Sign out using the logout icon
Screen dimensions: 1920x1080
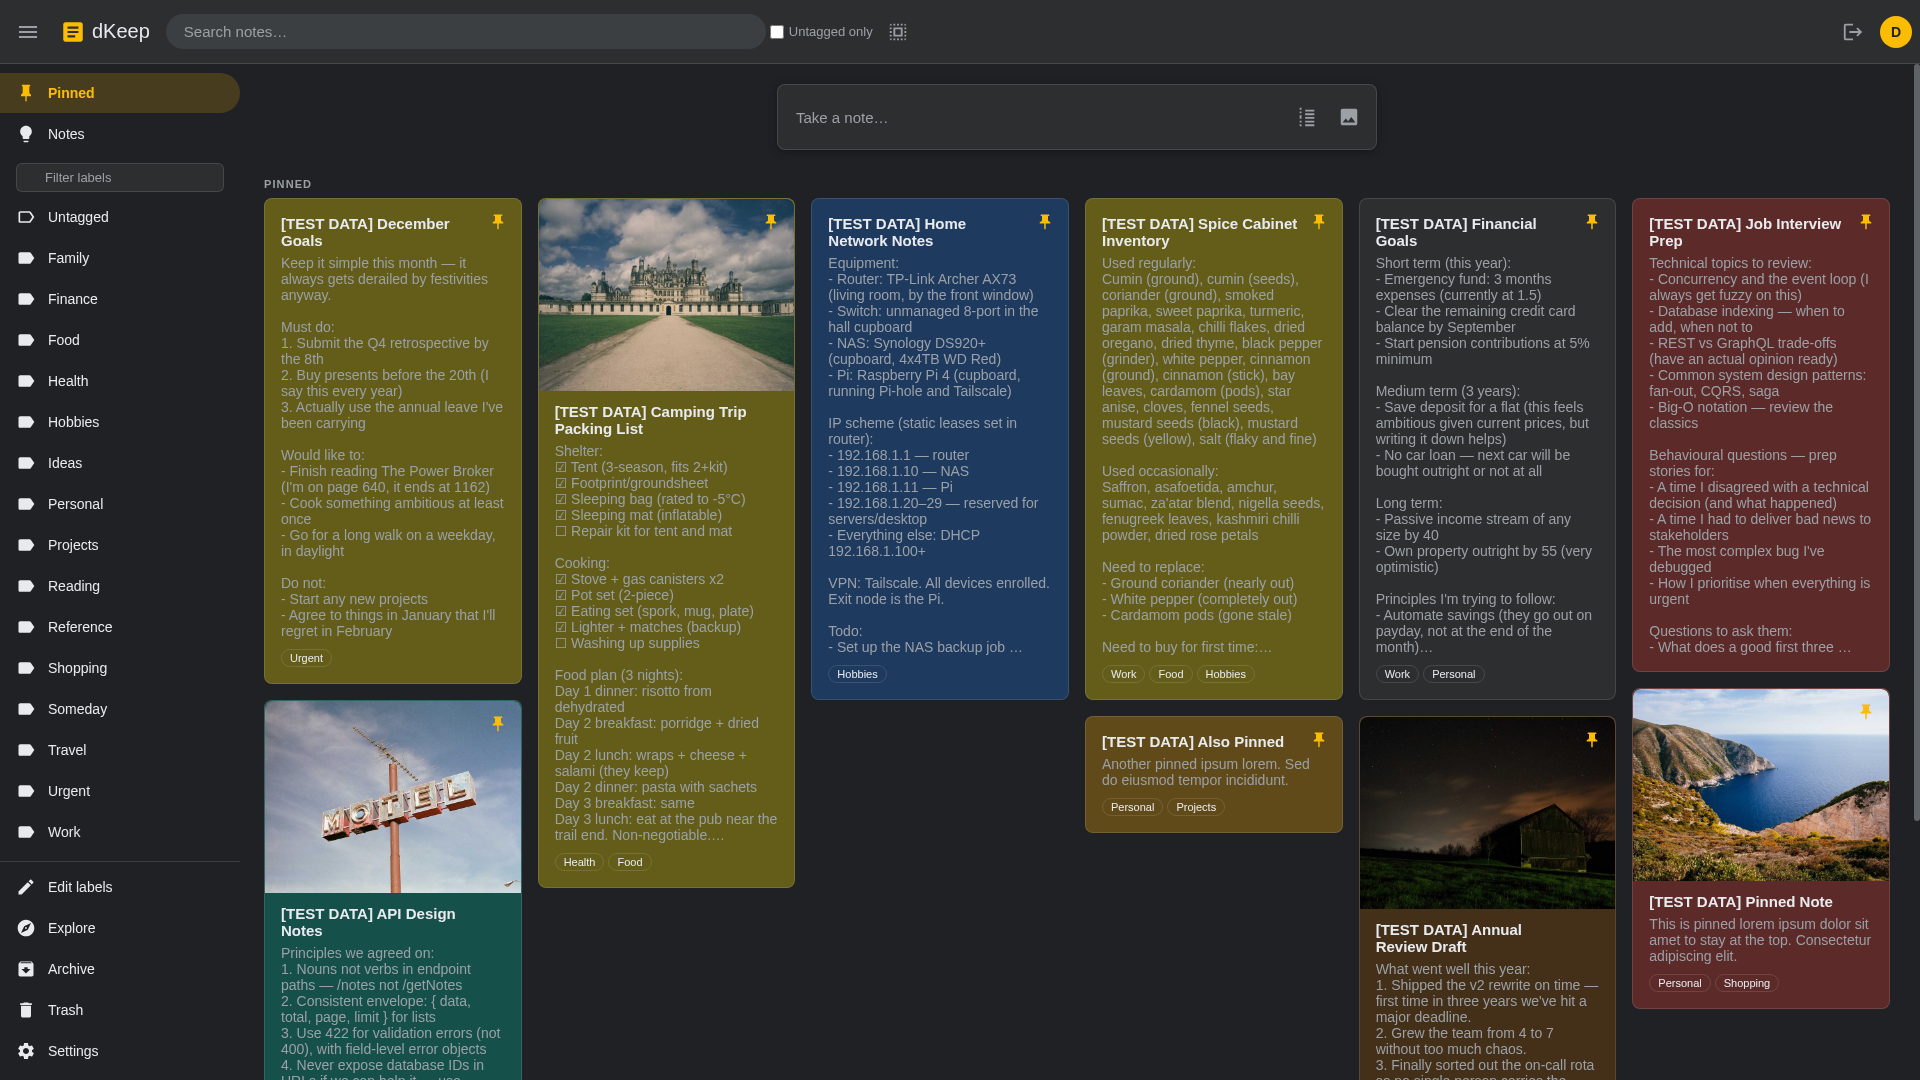1853,31
